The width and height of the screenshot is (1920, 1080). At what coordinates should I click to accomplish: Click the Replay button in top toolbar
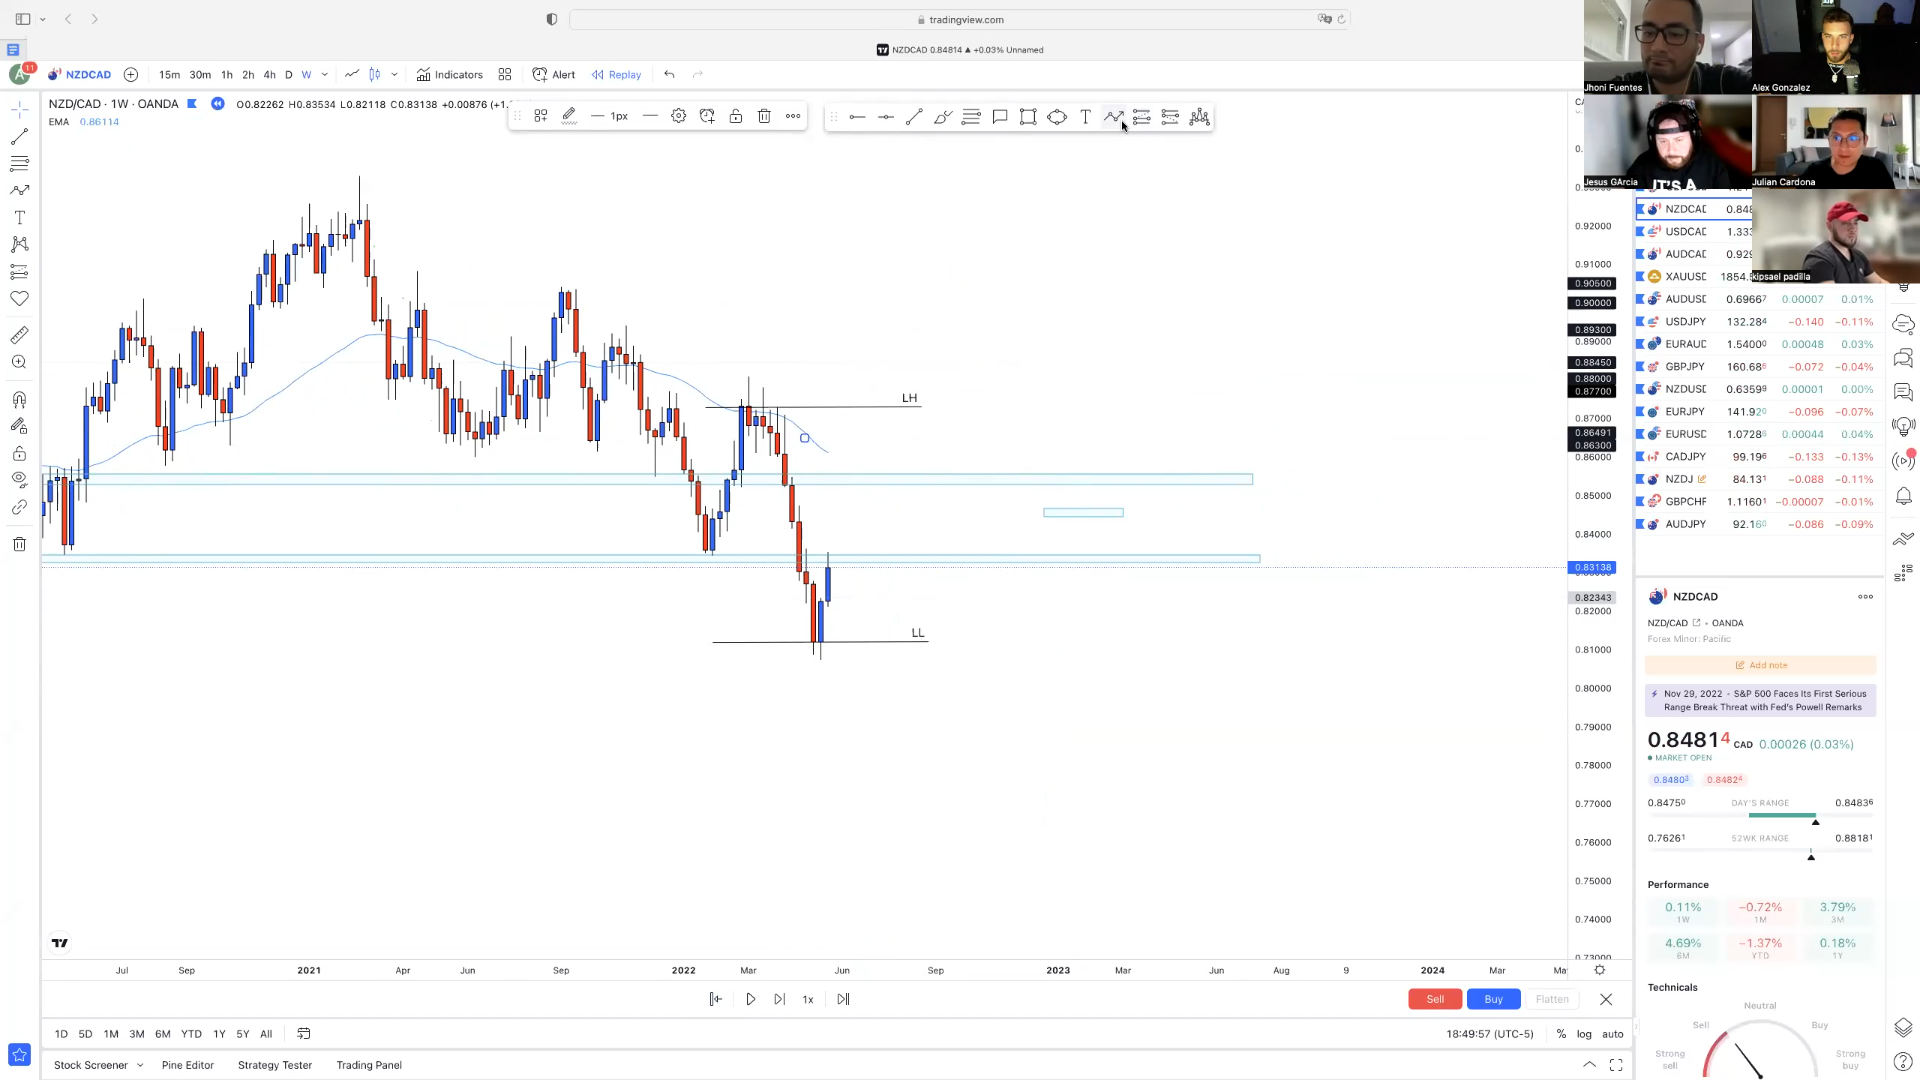point(616,75)
